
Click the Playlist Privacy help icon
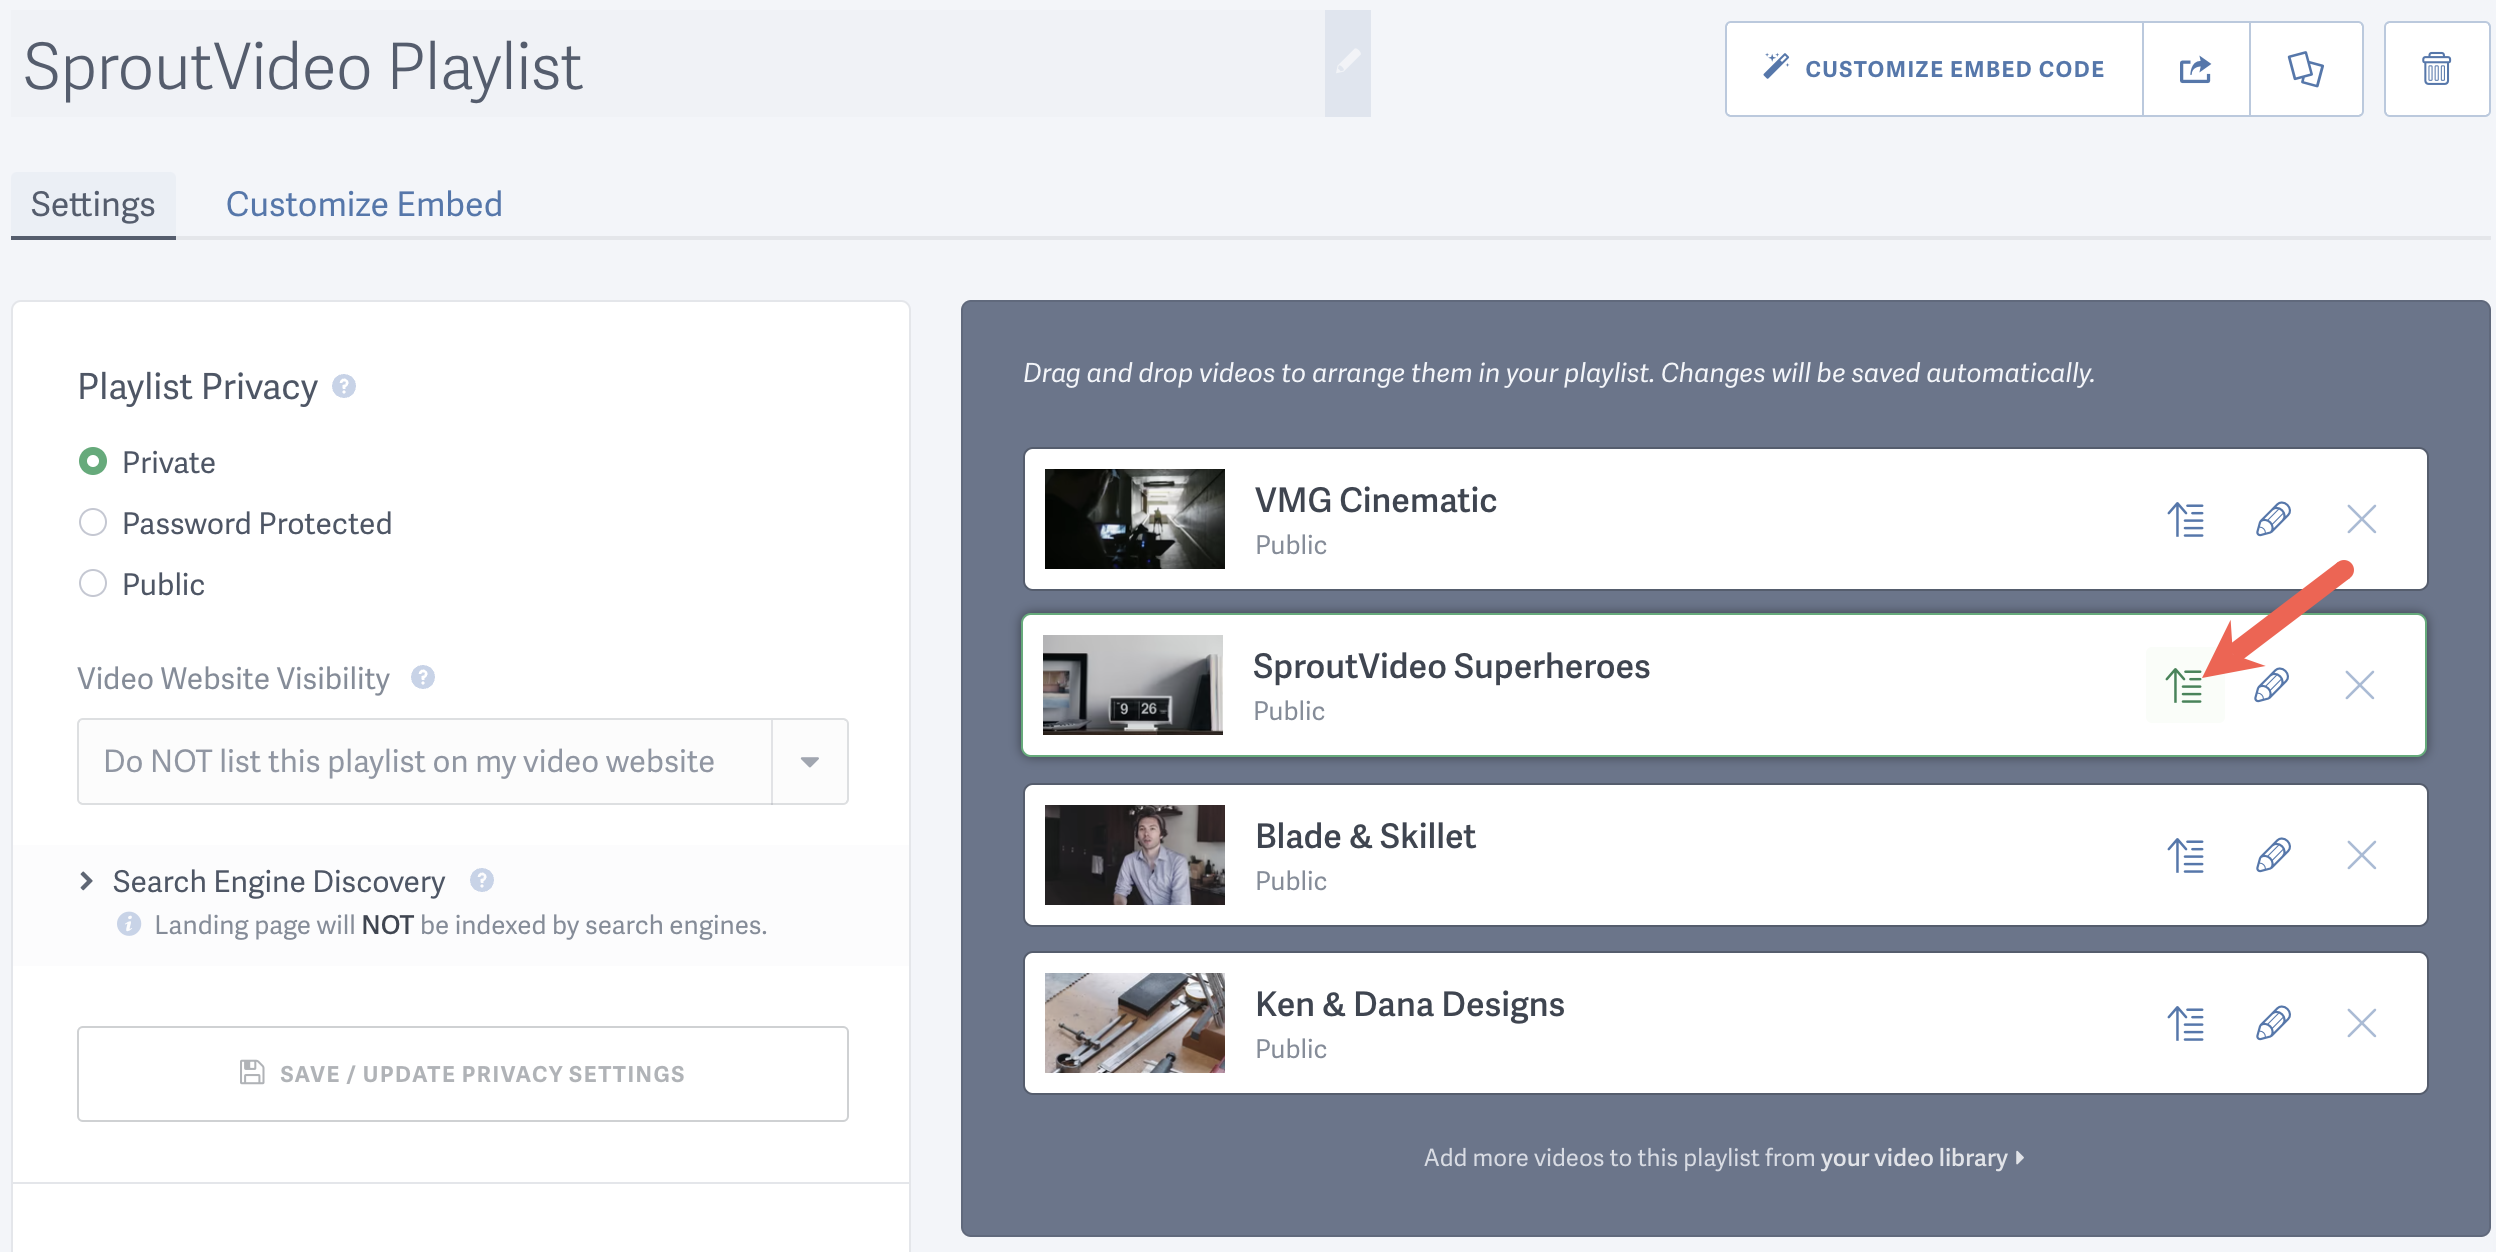point(344,385)
